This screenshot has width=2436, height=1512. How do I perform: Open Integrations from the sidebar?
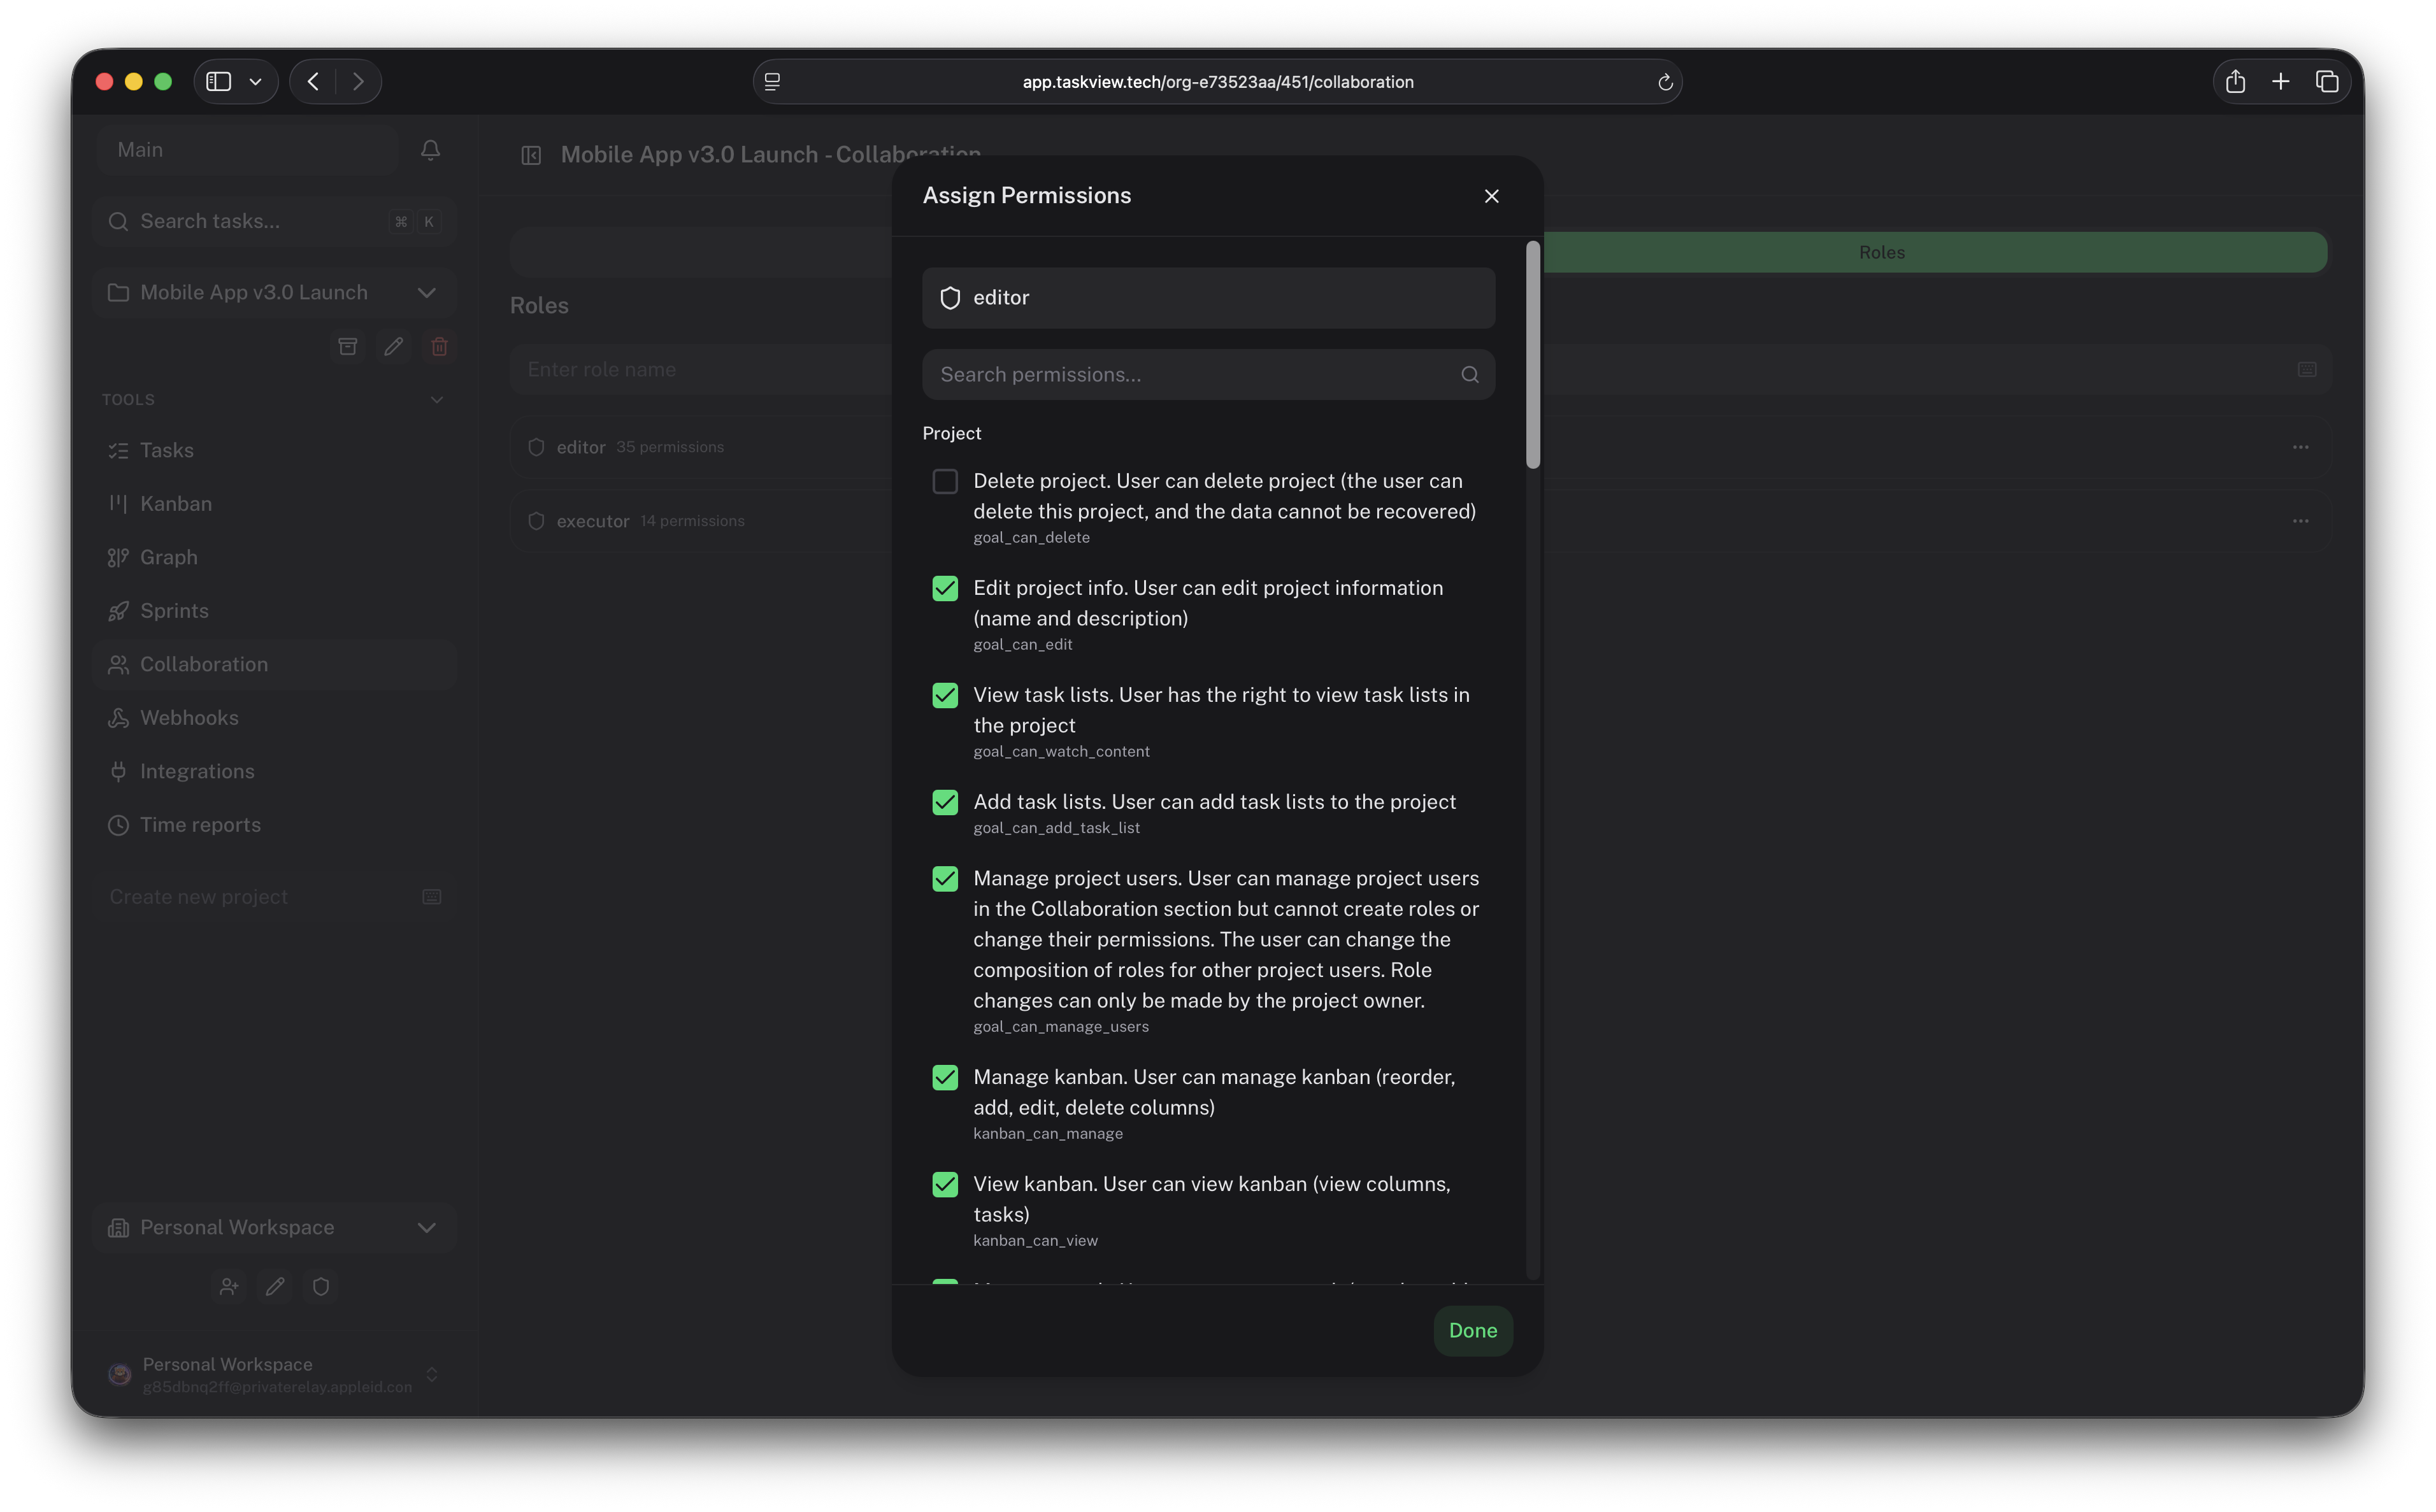click(x=275, y=771)
